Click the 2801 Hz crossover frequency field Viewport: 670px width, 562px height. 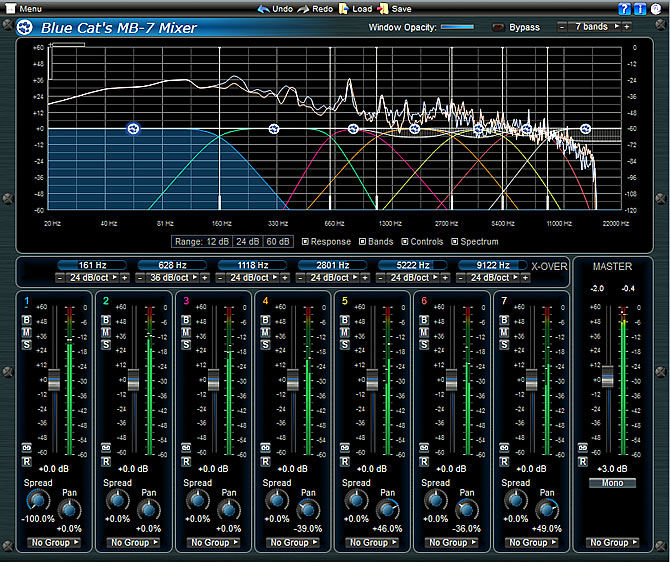click(x=332, y=265)
